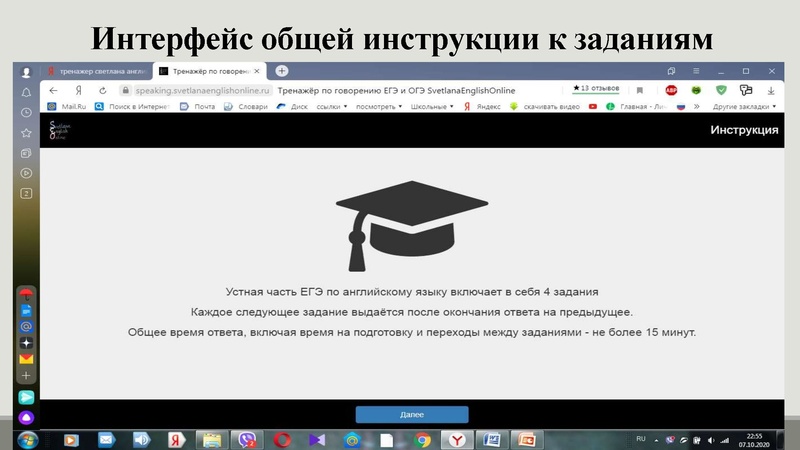
Task: Click the Yandex Я home icon in toolbar
Action: click(x=78, y=90)
